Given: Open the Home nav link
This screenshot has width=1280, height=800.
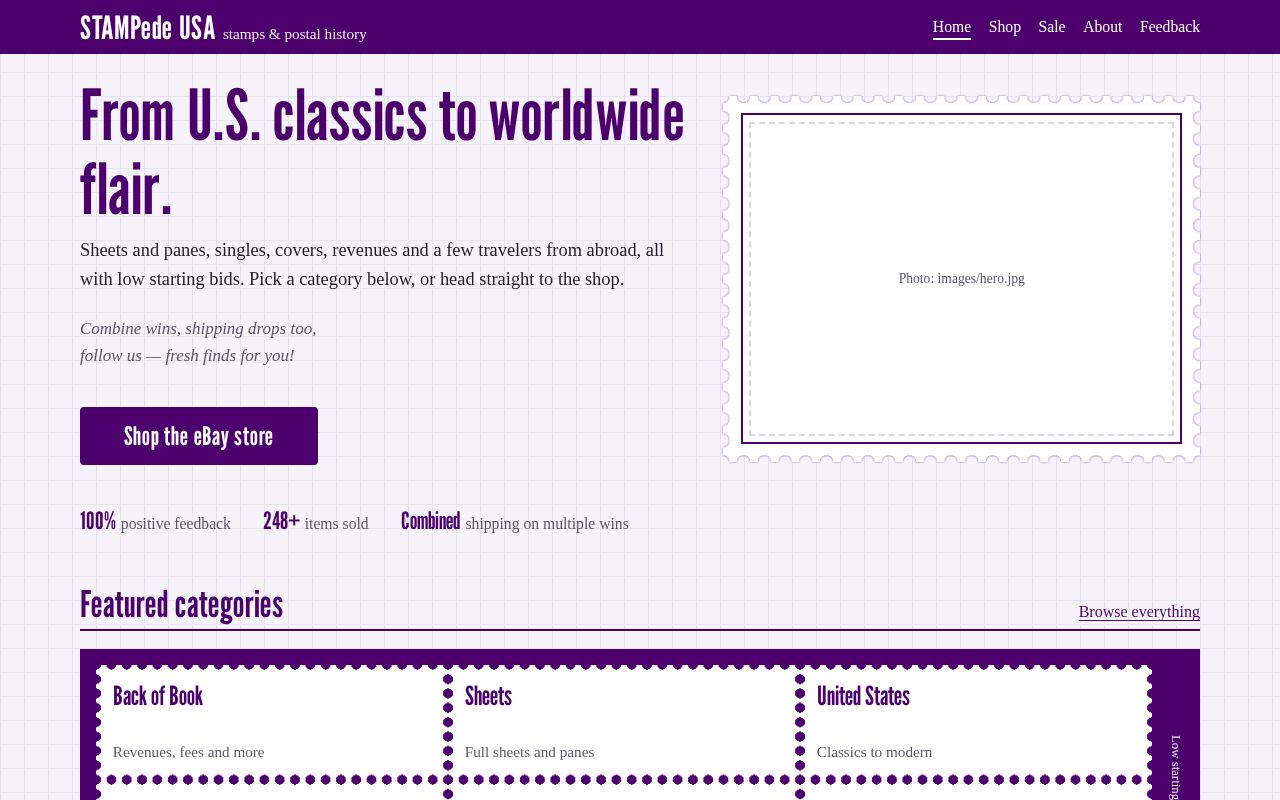Looking at the screenshot, I should pyautogui.click(x=951, y=27).
